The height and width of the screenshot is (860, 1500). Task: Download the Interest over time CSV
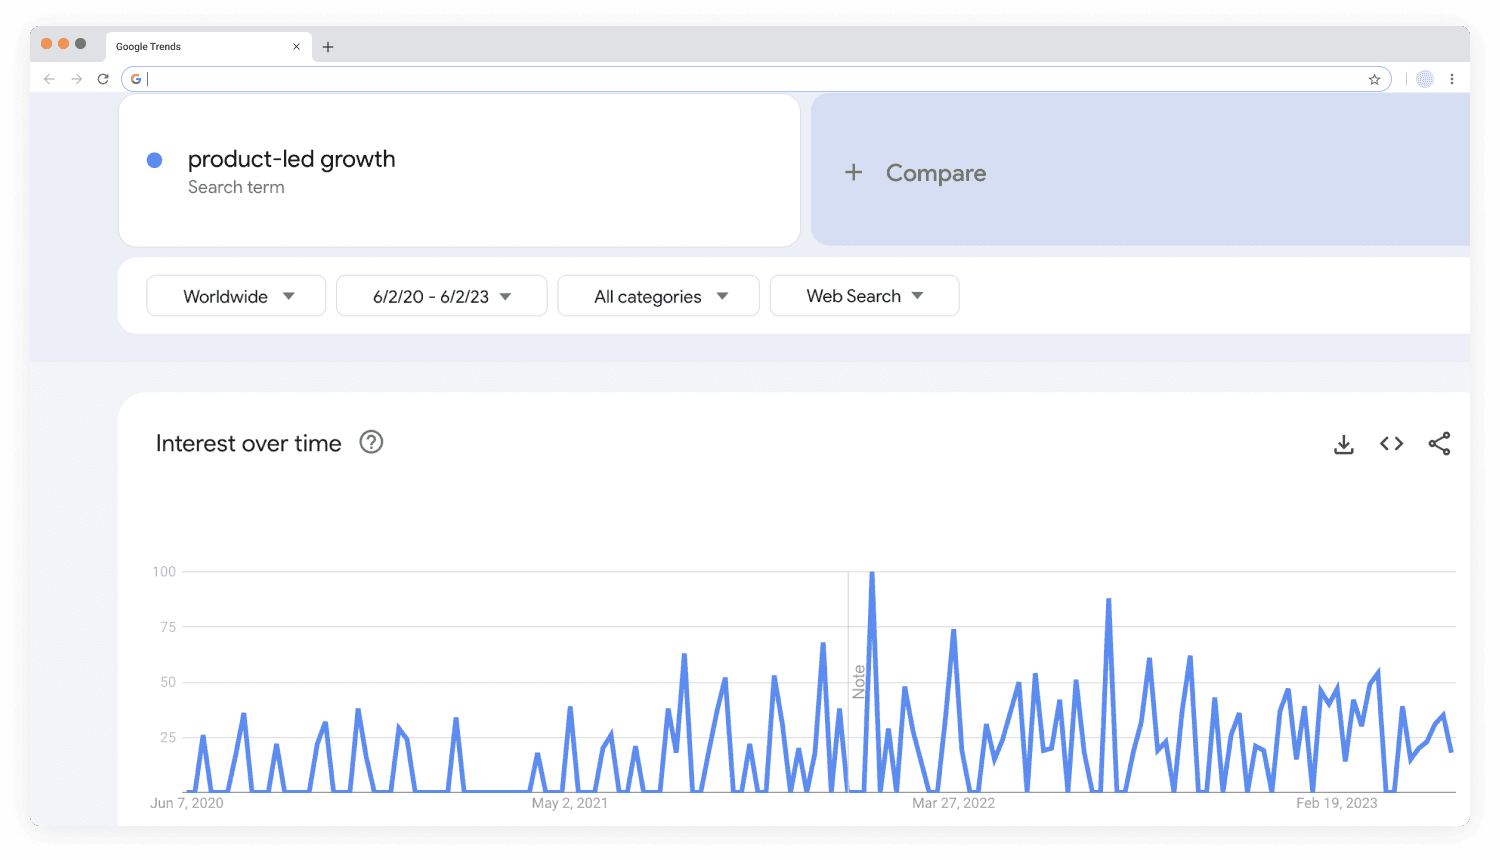click(1344, 444)
